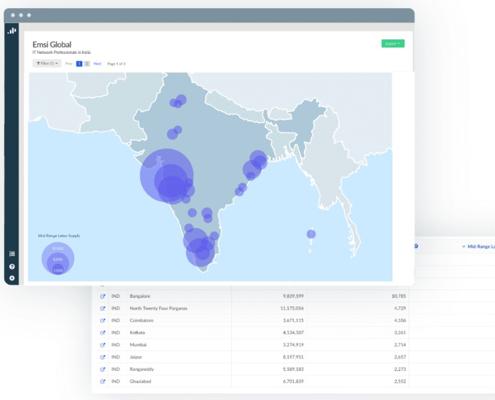The image size is (495, 400).
Task: Click the large Mumbai area bubble on map
Action: [x=167, y=176]
